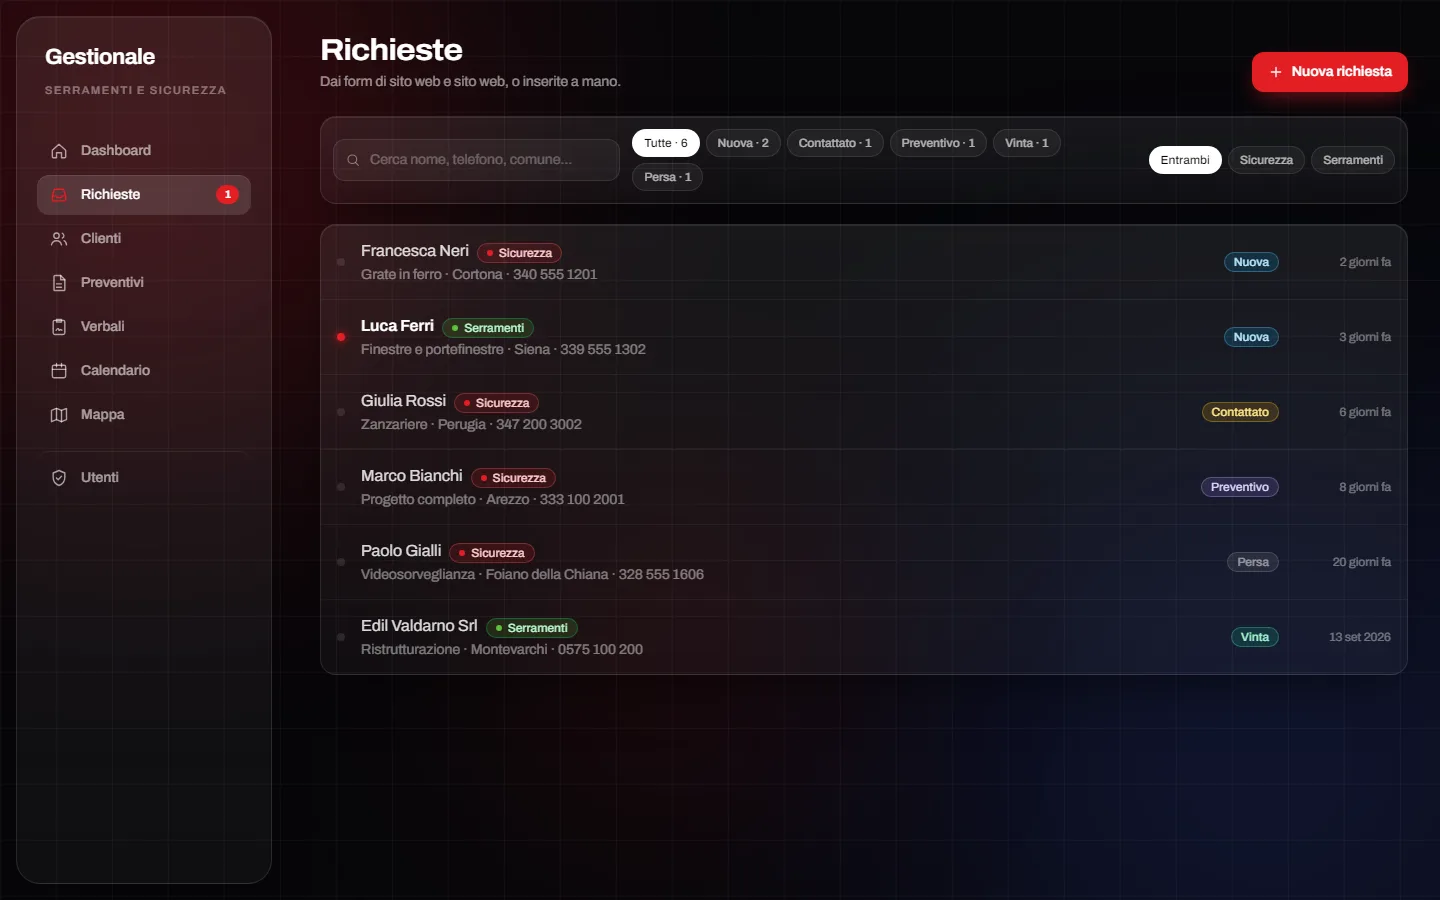Screen dimensions: 1440x900
Task: Click the Richieste inbox icon in sidebar
Action: pos(59,195)
